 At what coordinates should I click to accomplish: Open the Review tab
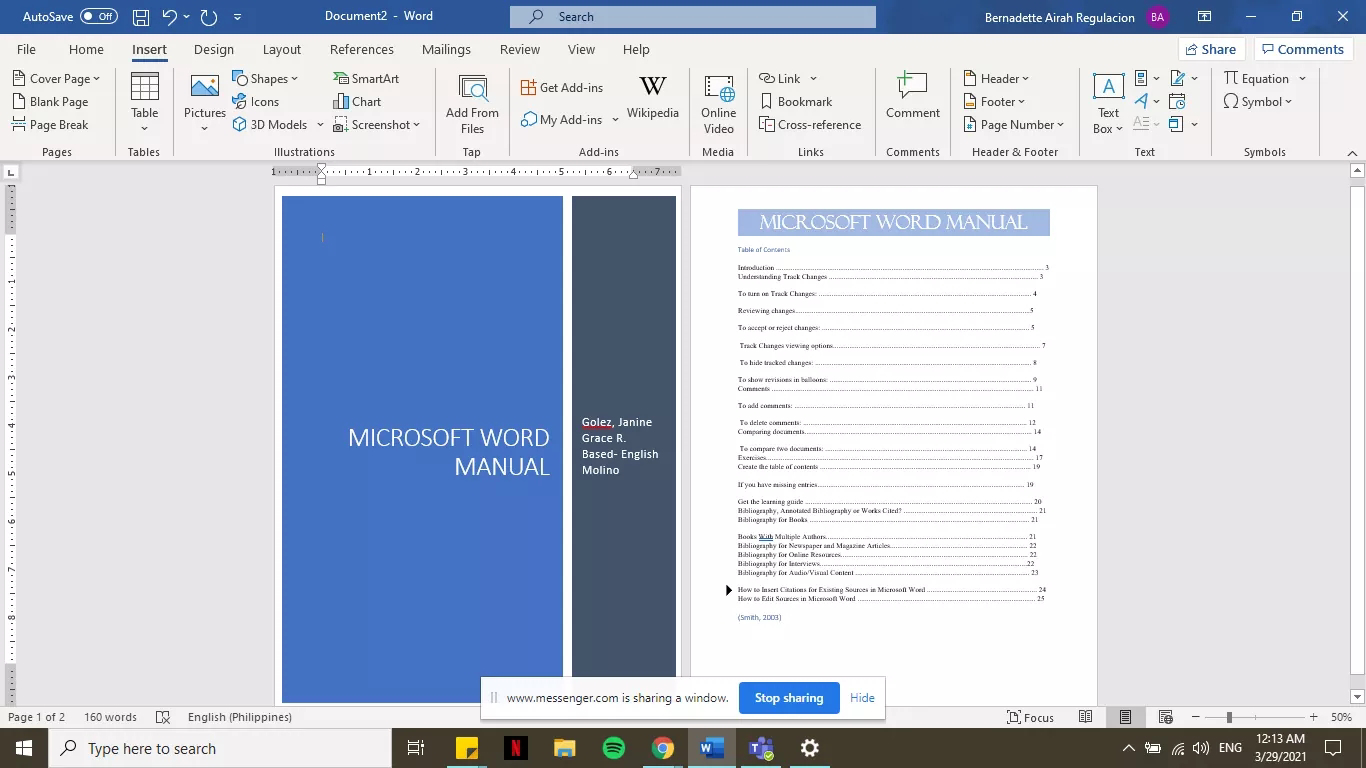pos(520,49)
